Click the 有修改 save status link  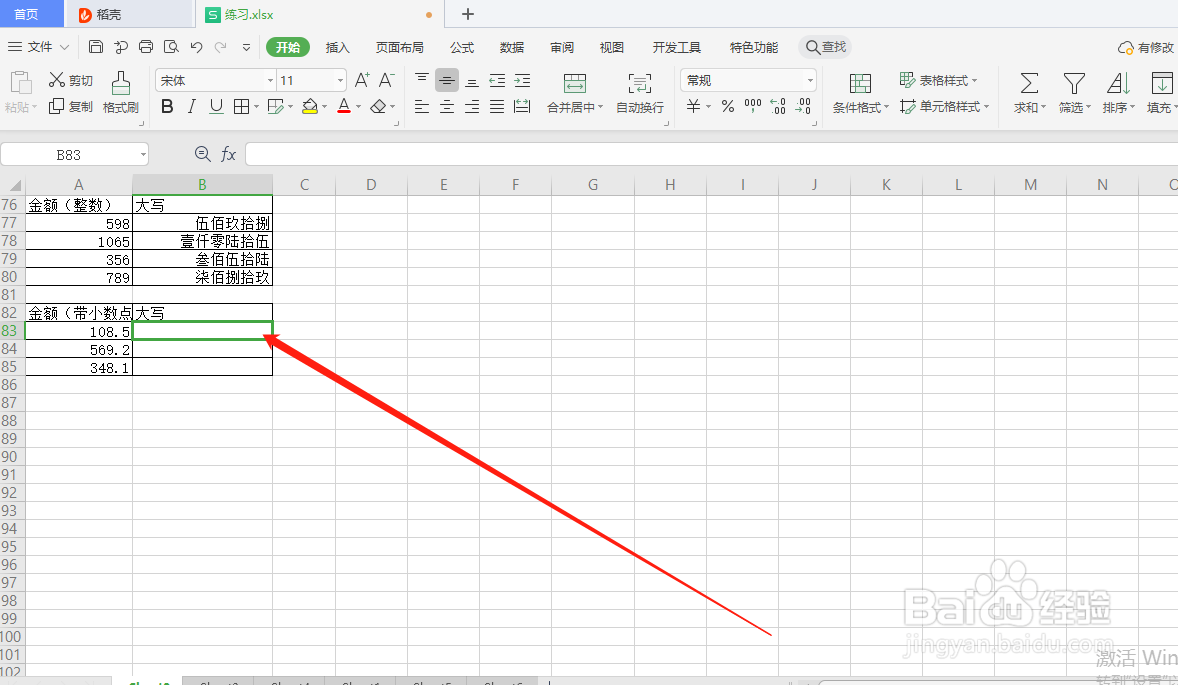click(x=1147, y=47)
